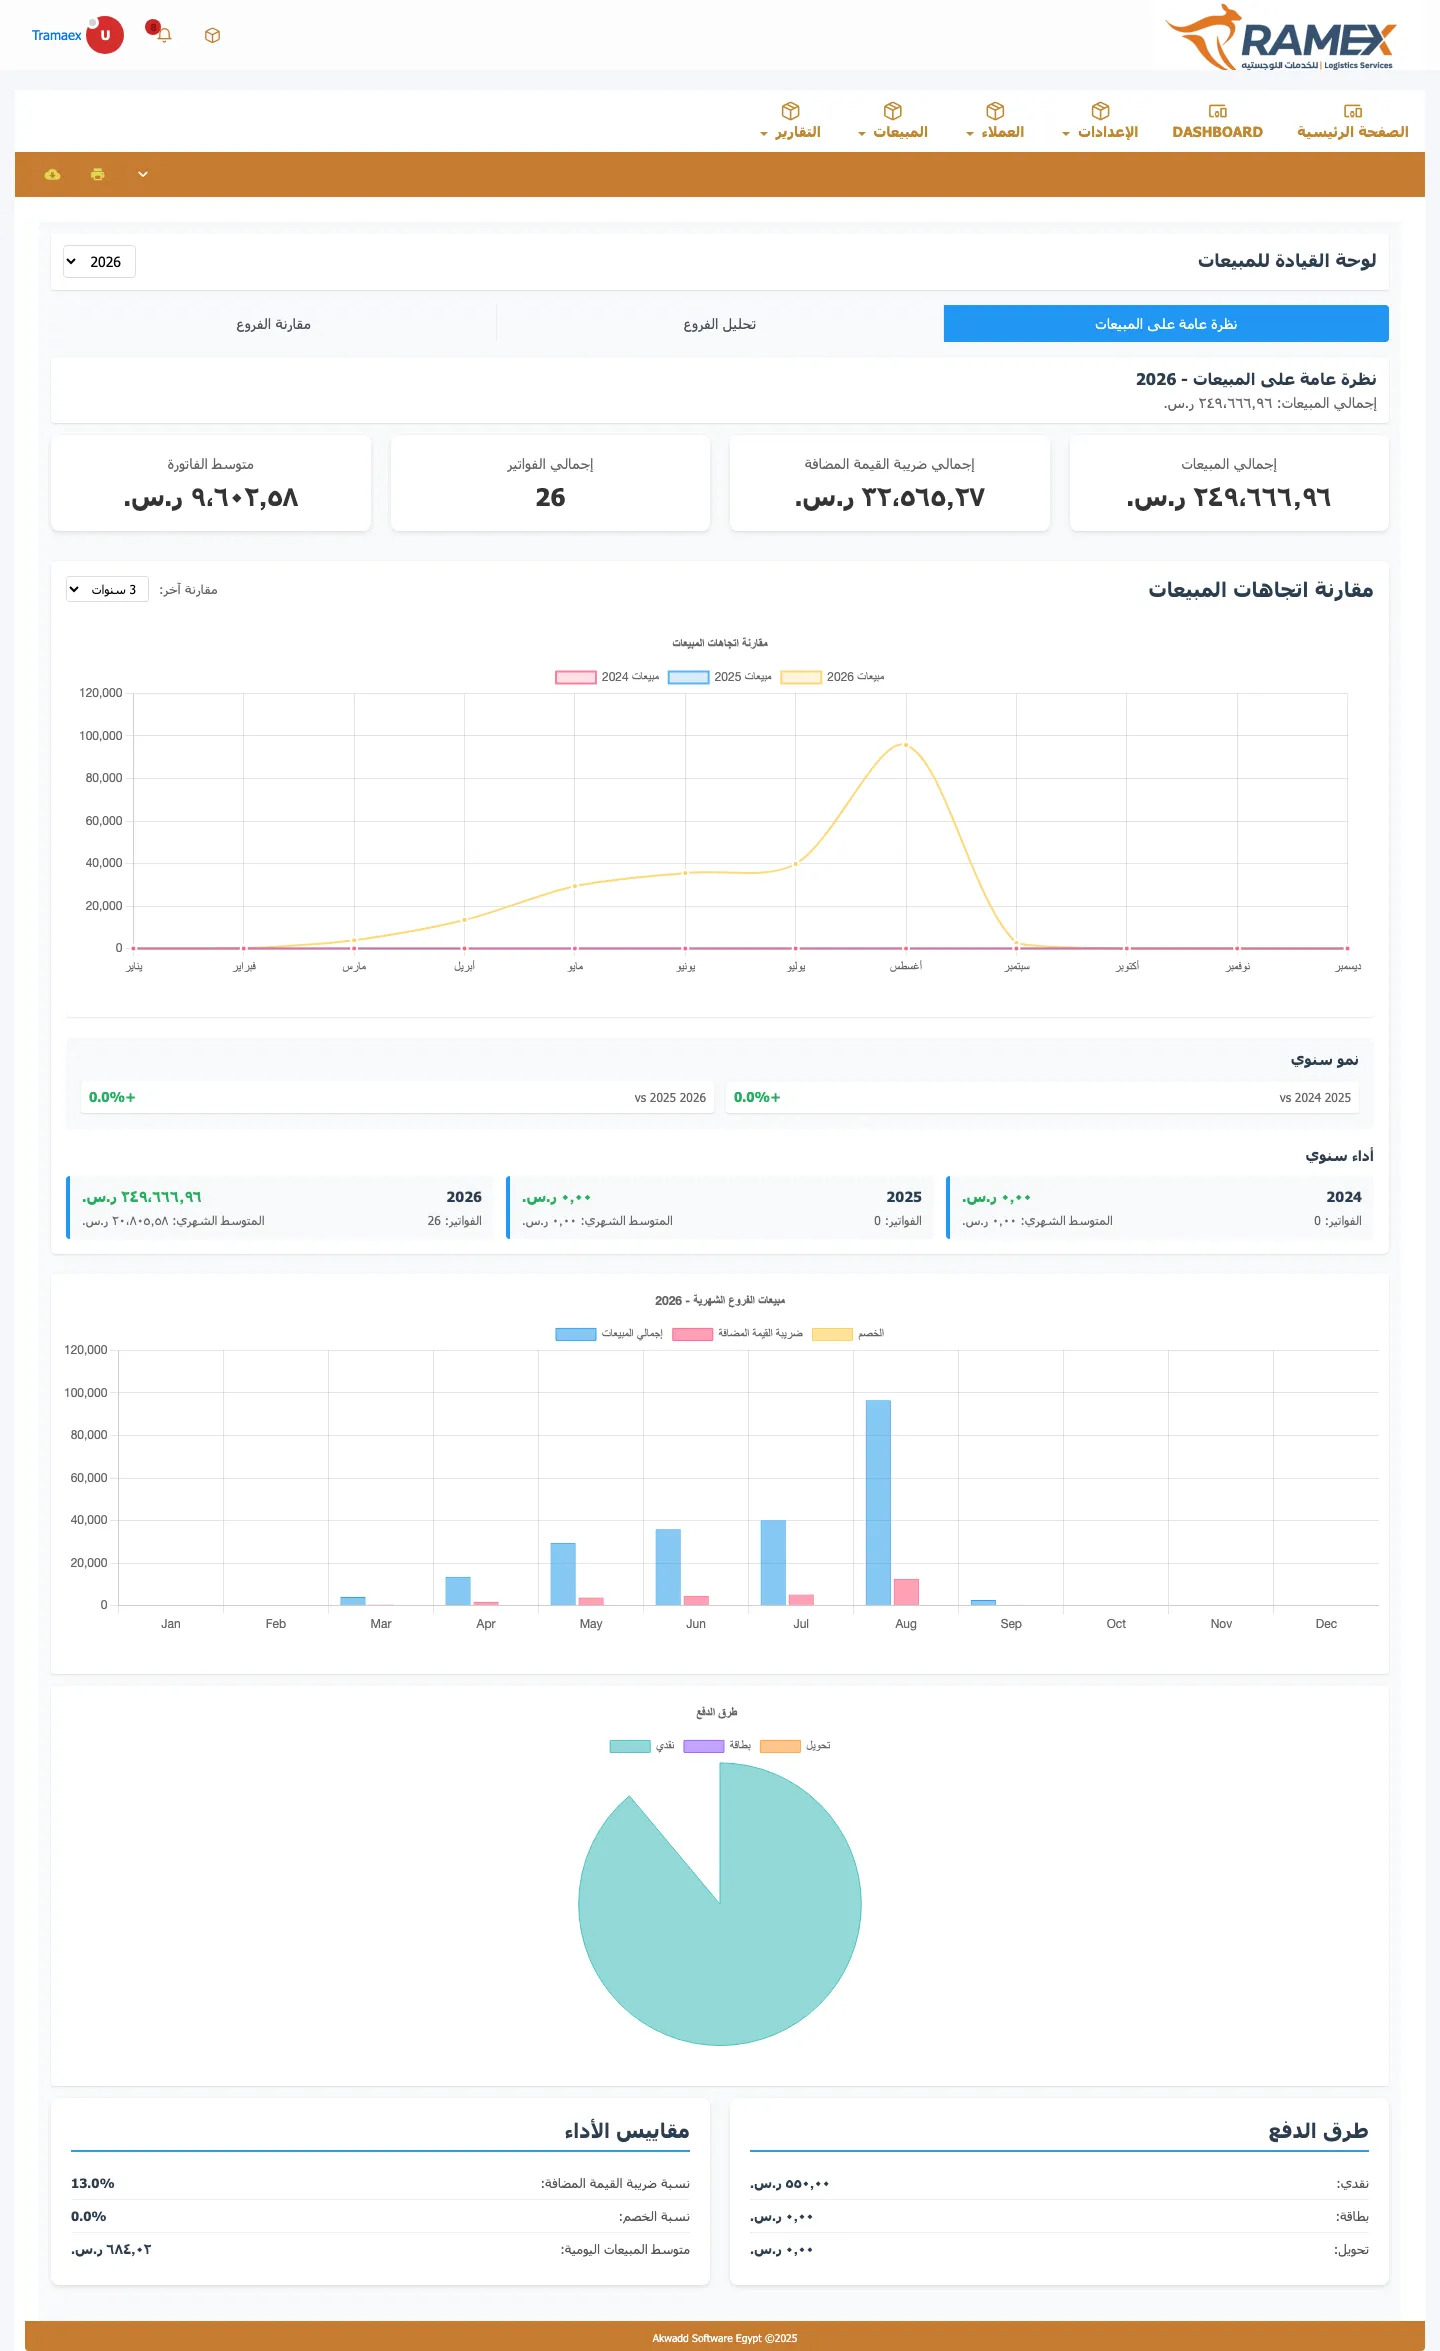Open the '3 سنوات' comparison dropdown
1440x2351 pixels.
[x=107, y=590]
